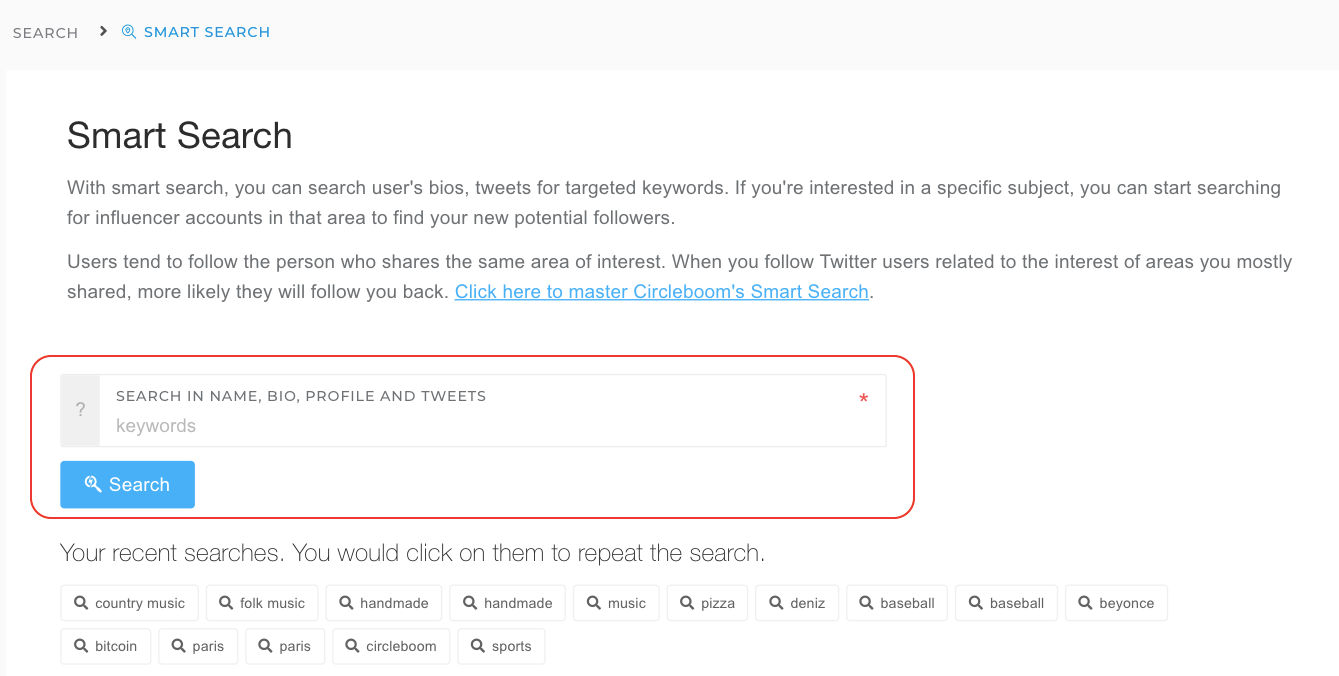Viewport: 1339px width, 676px height.
Task: Click the magnifier icon on the beyonce chip
Action: pyautogui.click(x=1083, y=602)
